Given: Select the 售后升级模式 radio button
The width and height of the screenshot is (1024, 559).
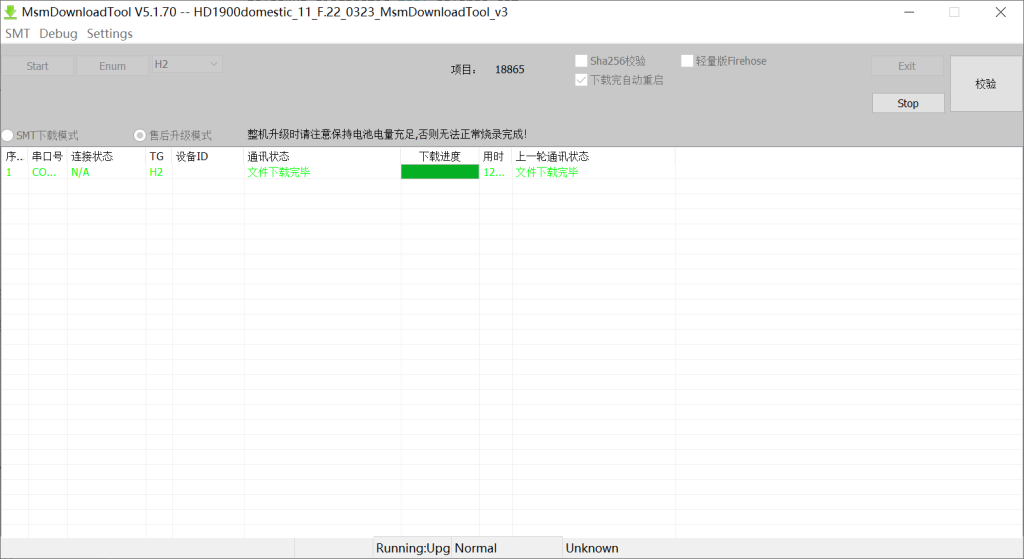Looking at the screenshot, I should [x=140, y=135].
